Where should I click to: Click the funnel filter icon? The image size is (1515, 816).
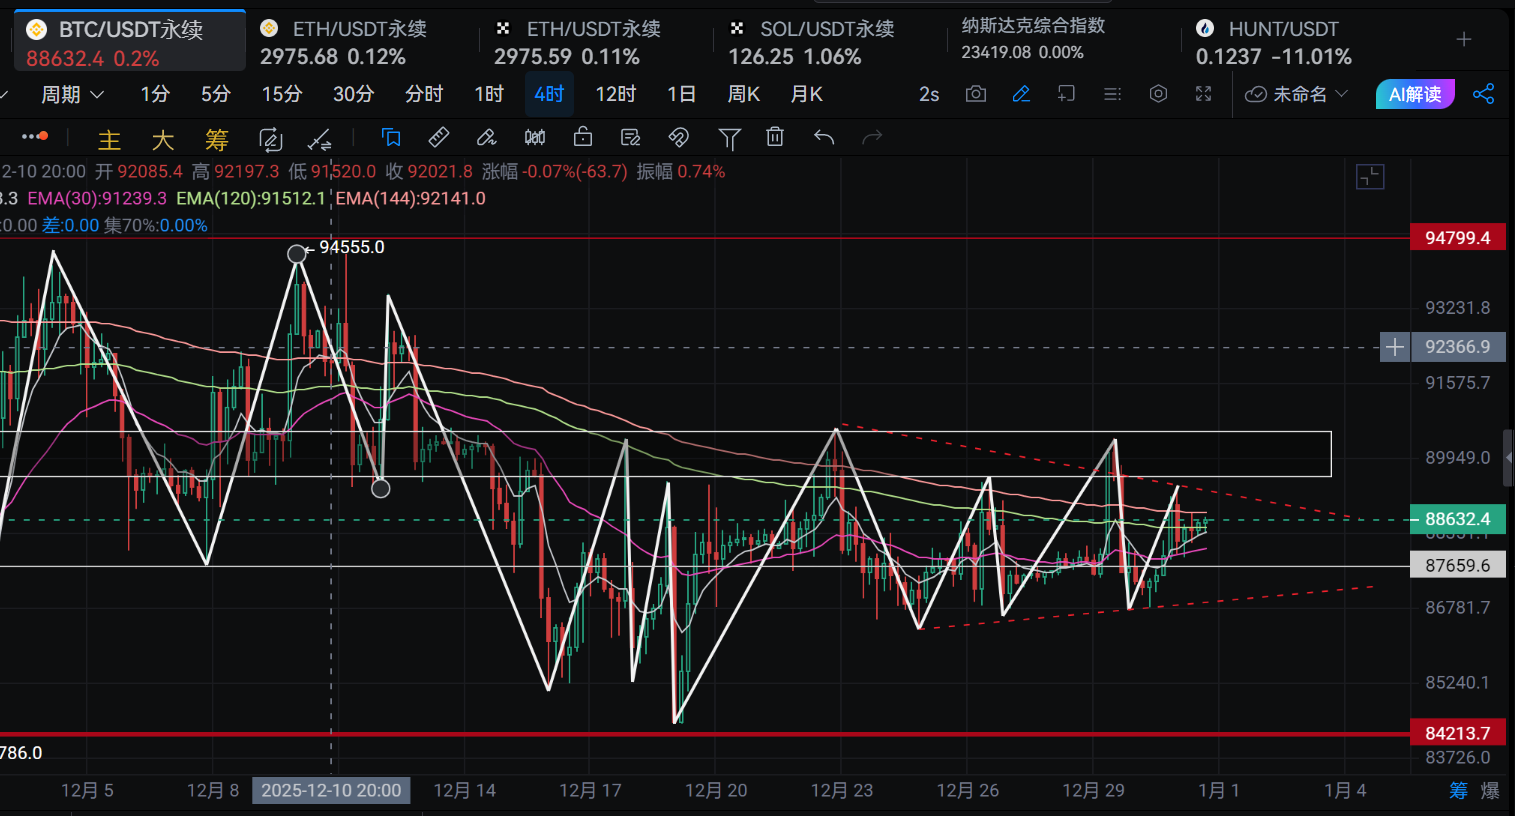[729, 138]
